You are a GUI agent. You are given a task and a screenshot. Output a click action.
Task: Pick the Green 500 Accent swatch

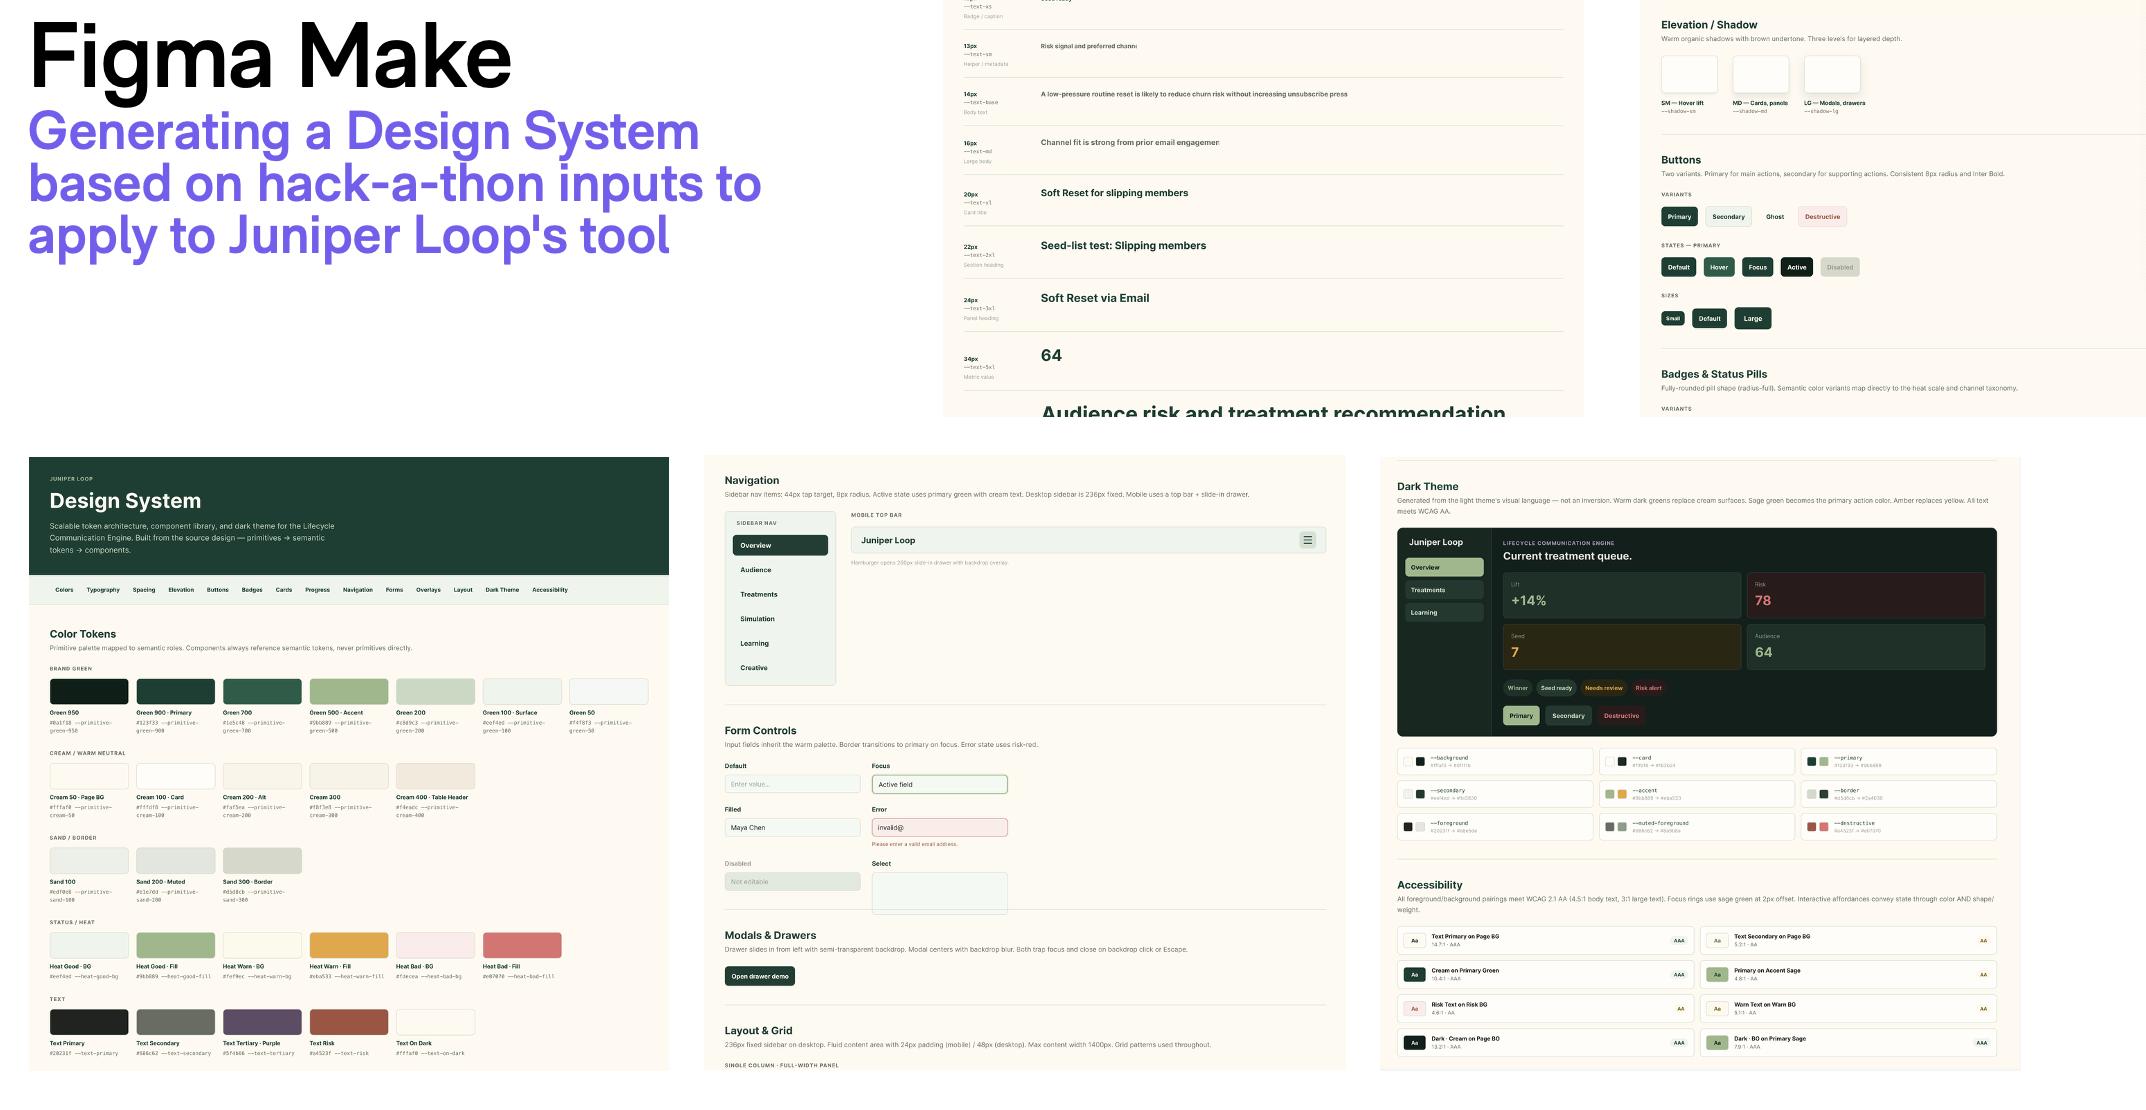click(349, 691)
